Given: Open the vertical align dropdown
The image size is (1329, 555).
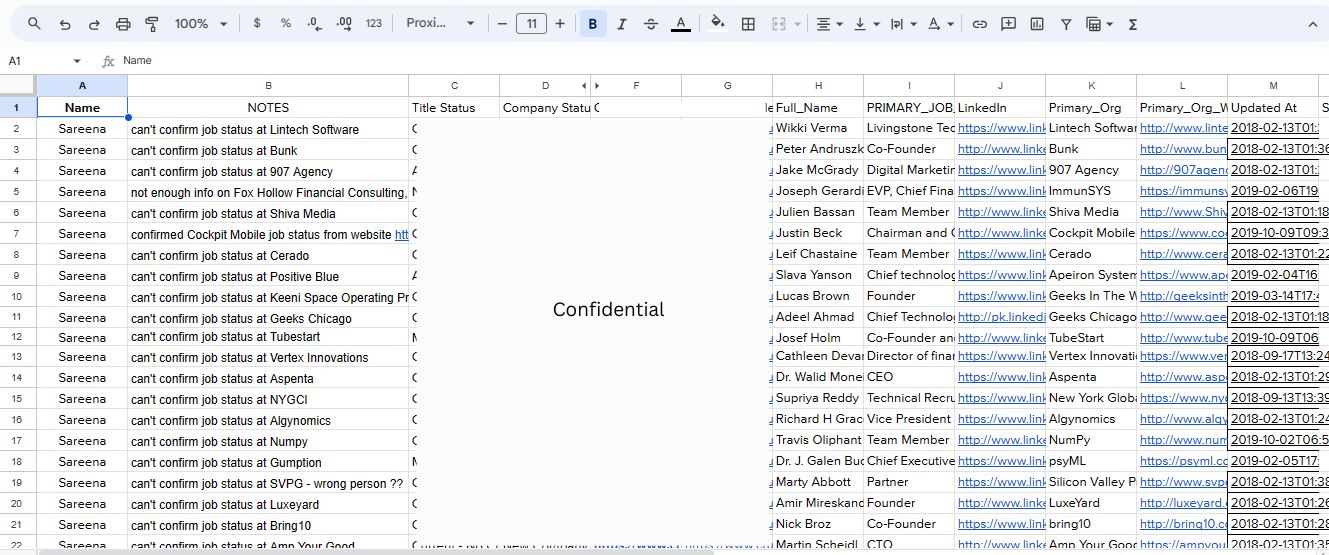Looking at the screenshot, I should click(866, 24).
